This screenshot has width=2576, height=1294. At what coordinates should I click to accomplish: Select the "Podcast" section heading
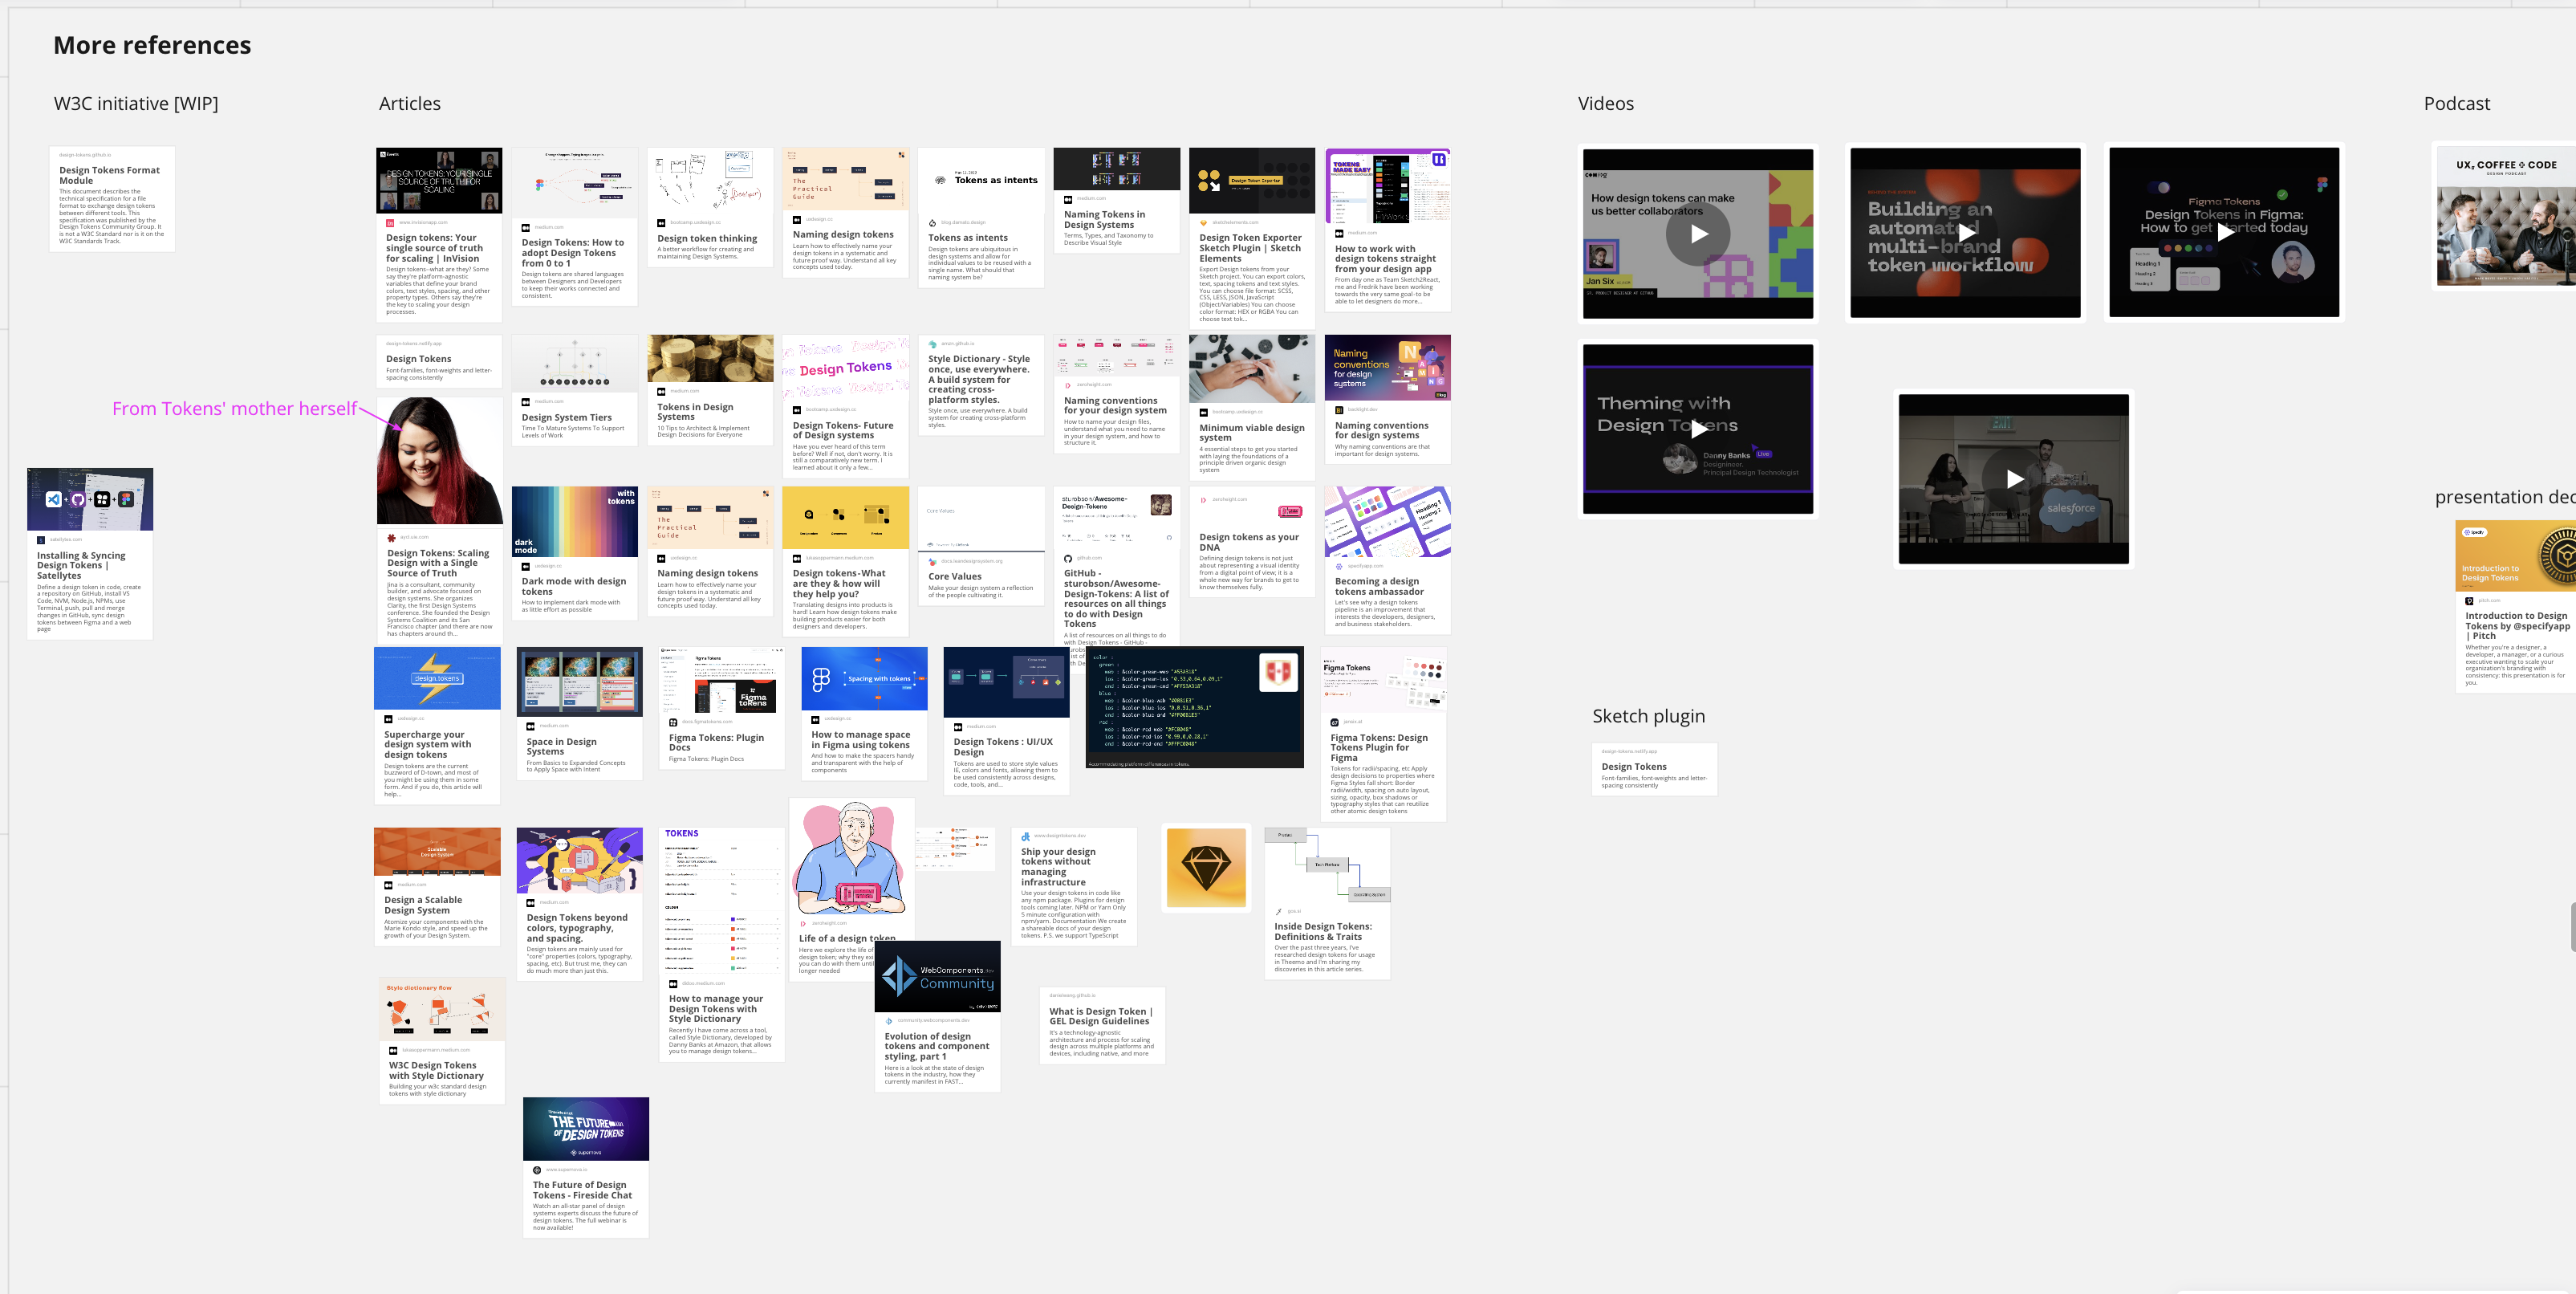pos(2457,103)
